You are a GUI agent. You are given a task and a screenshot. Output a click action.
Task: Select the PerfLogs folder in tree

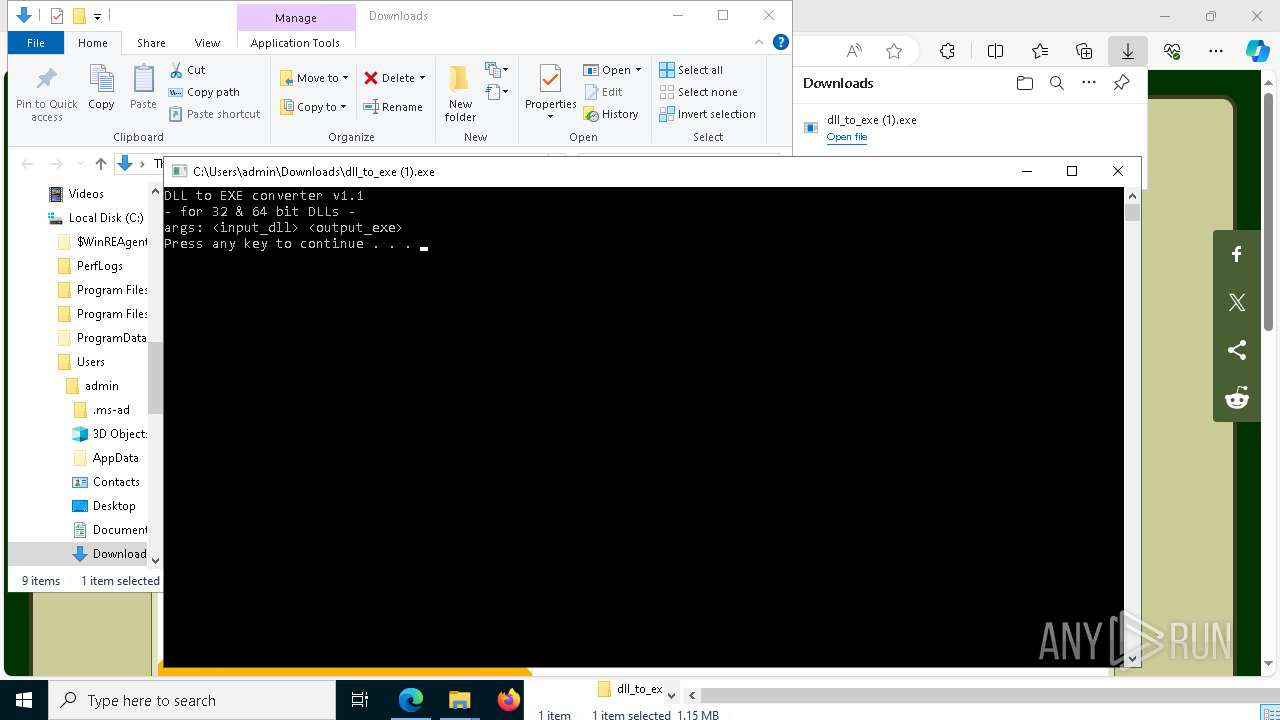tap(90, 266)
